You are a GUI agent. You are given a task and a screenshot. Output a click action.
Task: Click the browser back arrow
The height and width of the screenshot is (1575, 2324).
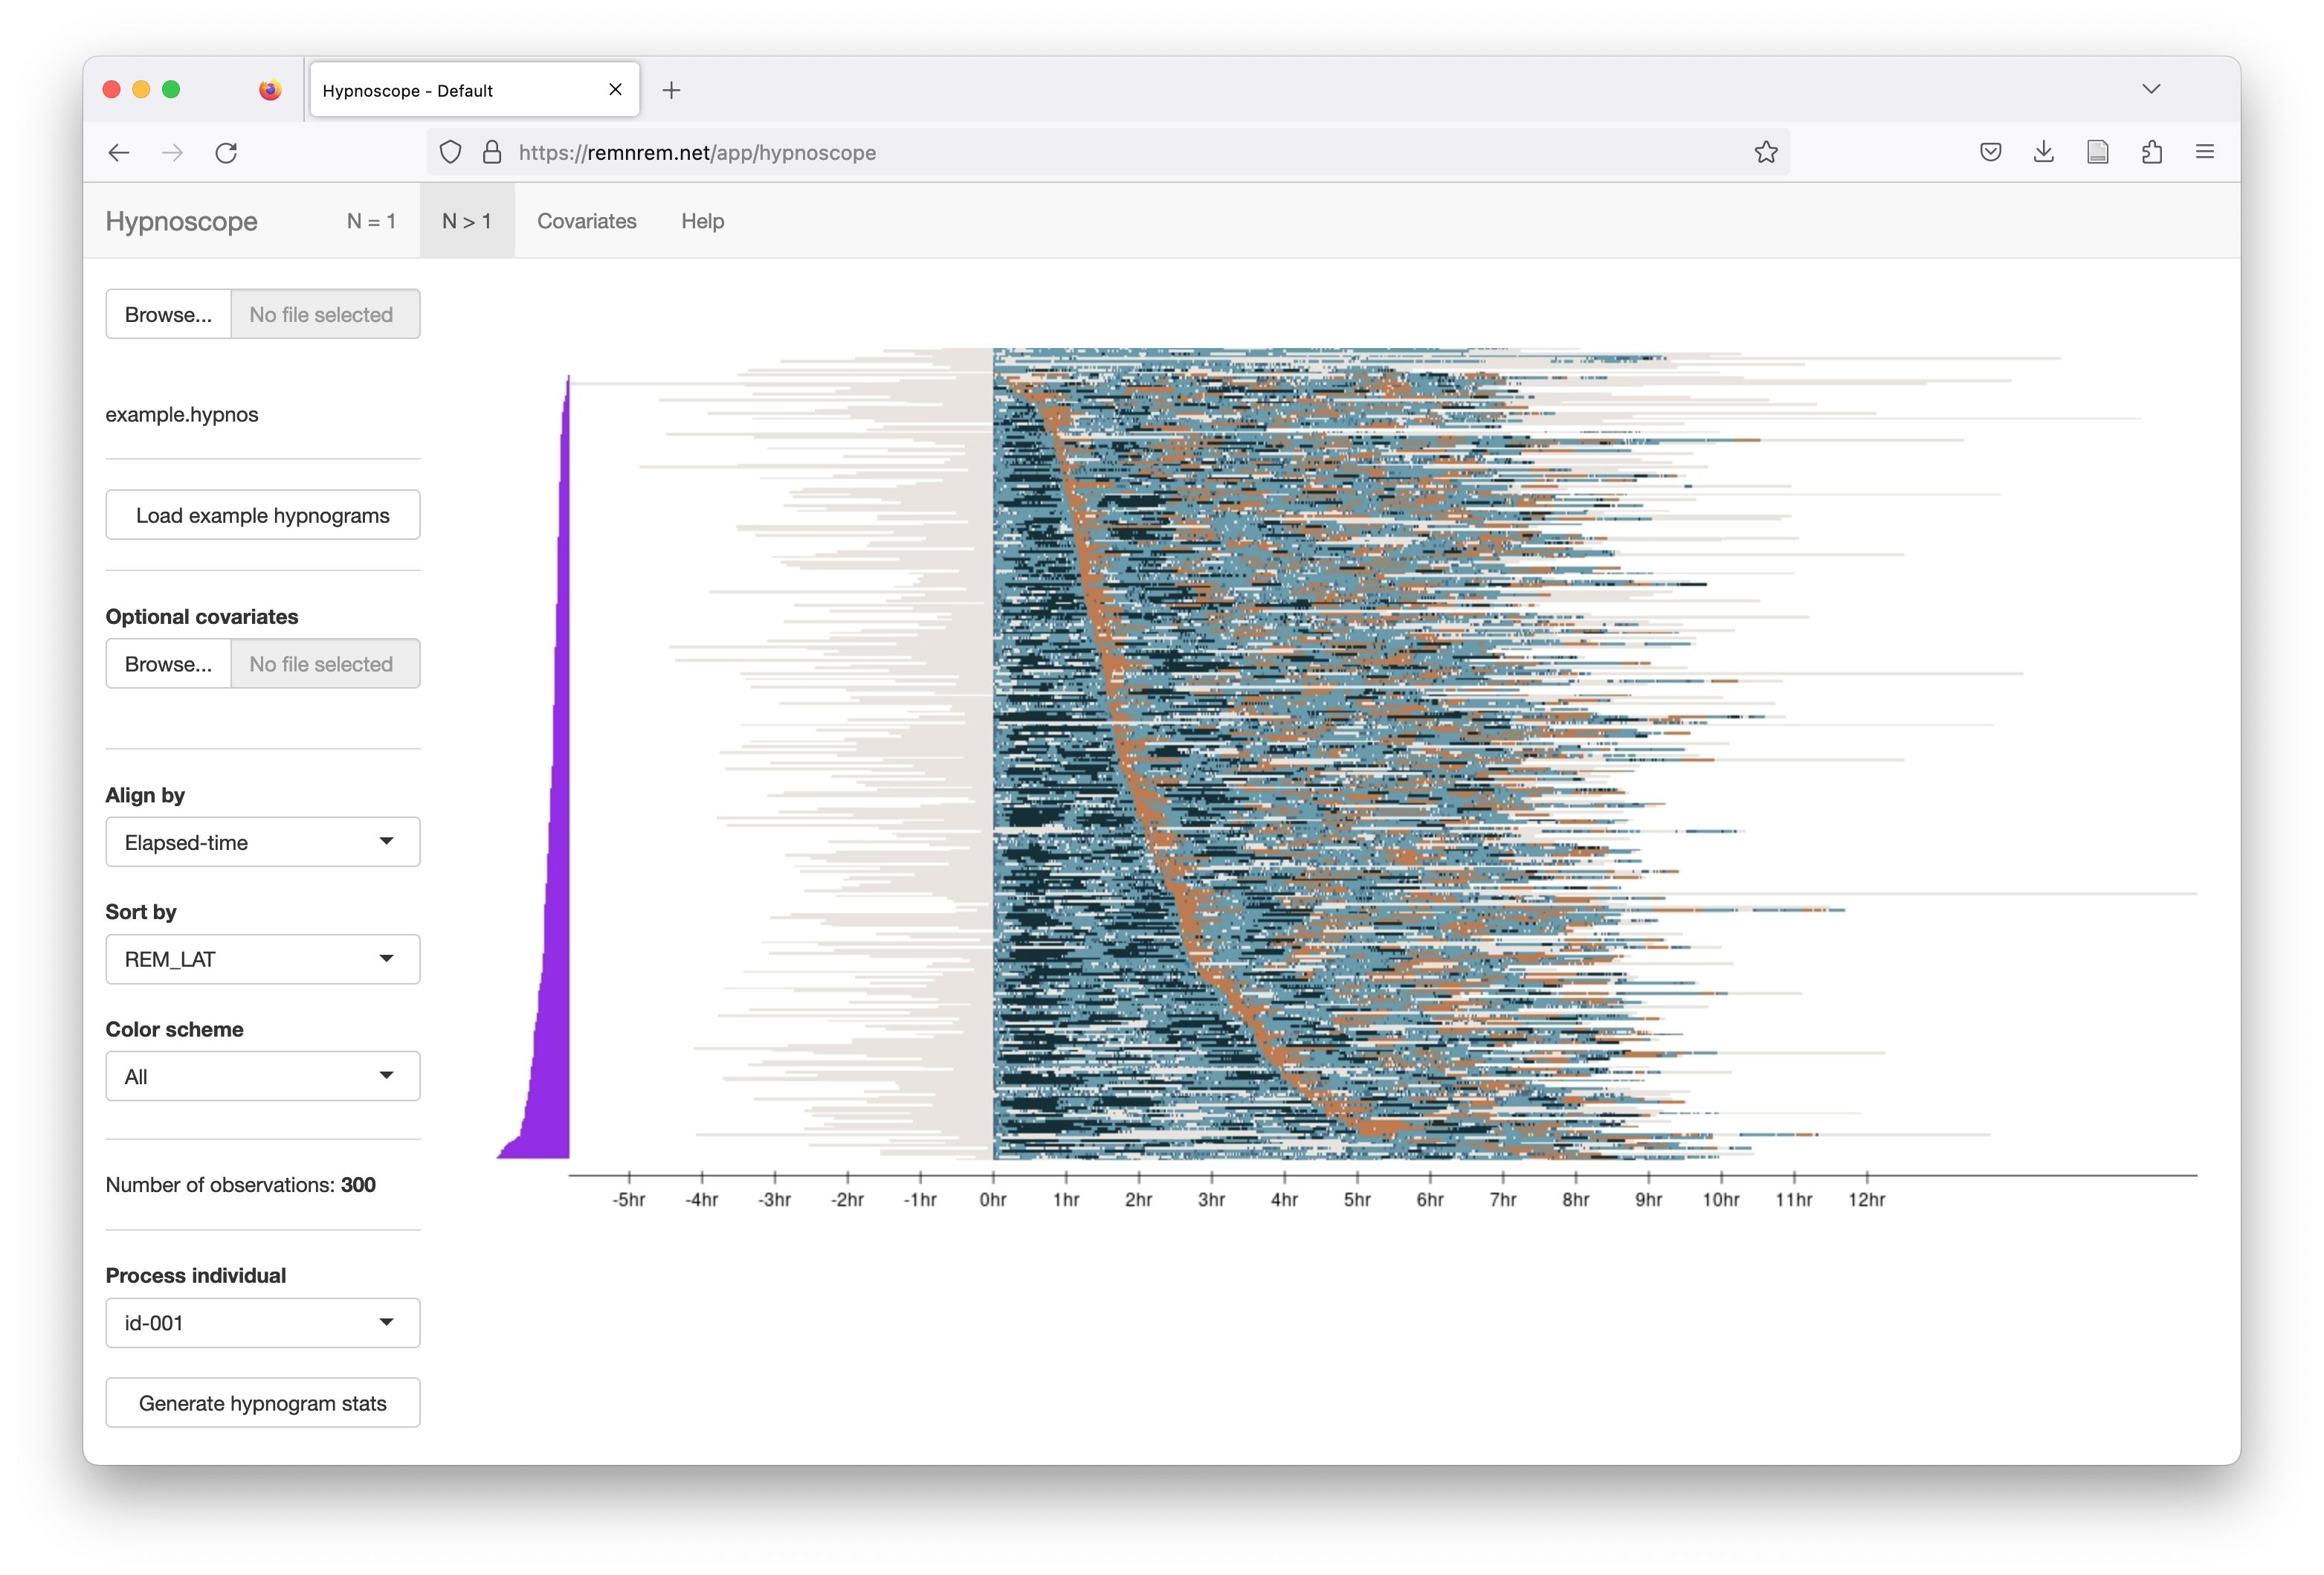point(119,152)
